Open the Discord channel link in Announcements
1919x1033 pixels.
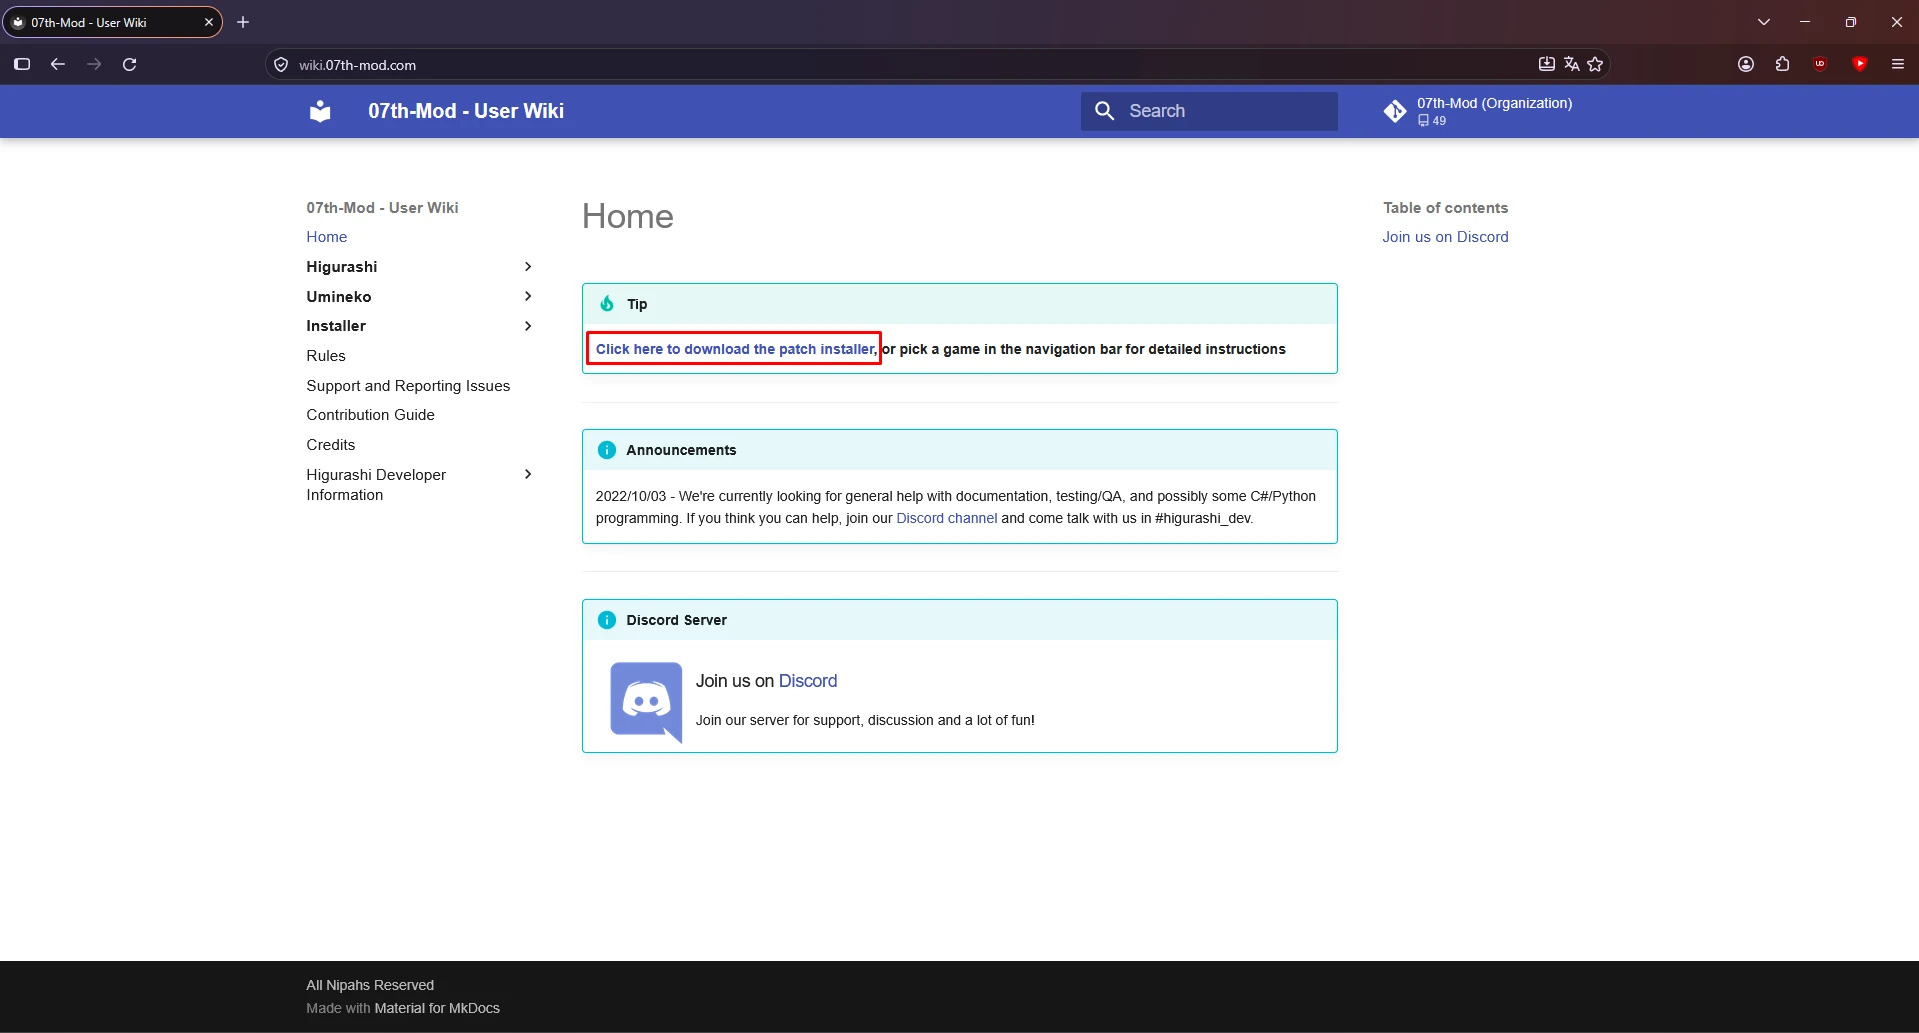tap(946, 518)
